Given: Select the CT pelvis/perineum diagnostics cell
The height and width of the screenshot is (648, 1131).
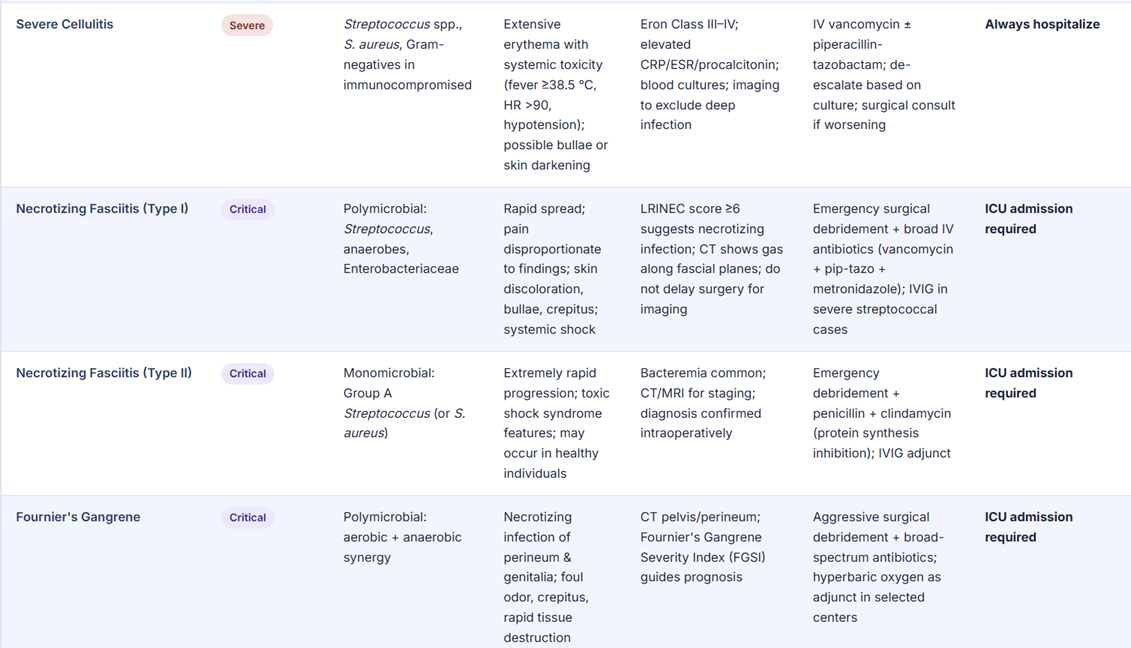Looking at the screenshot, I should click(705, 547).
